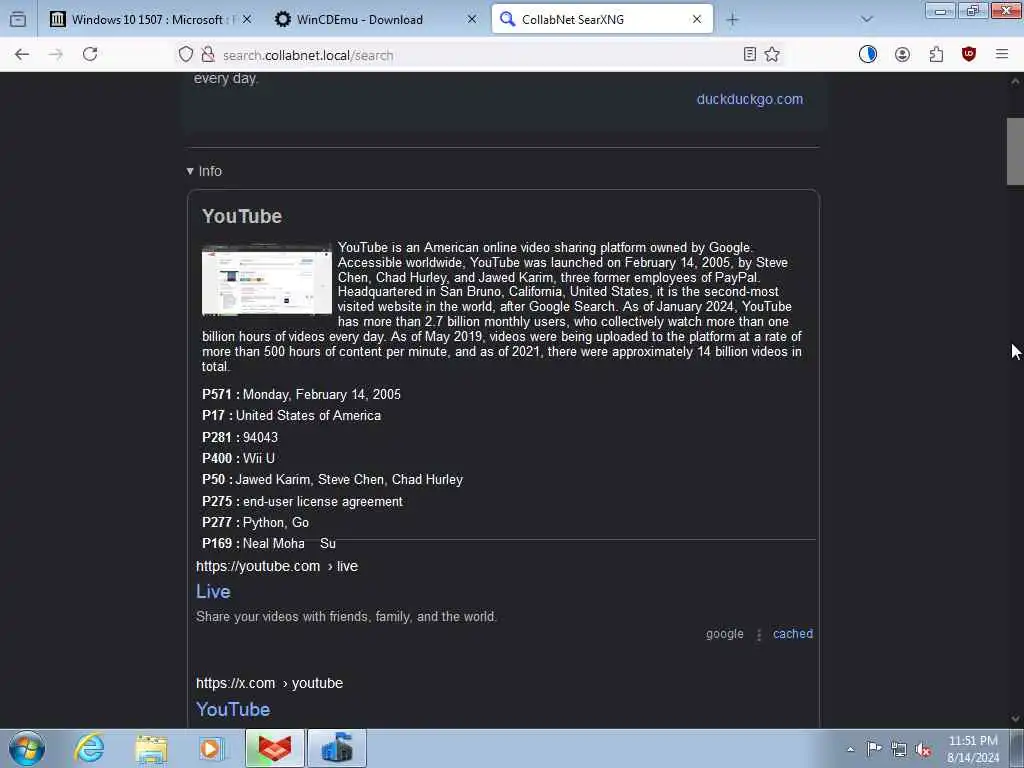Click the scrollbar down arrow
Screen dimensions: 1024x768
coord(1015,718)
